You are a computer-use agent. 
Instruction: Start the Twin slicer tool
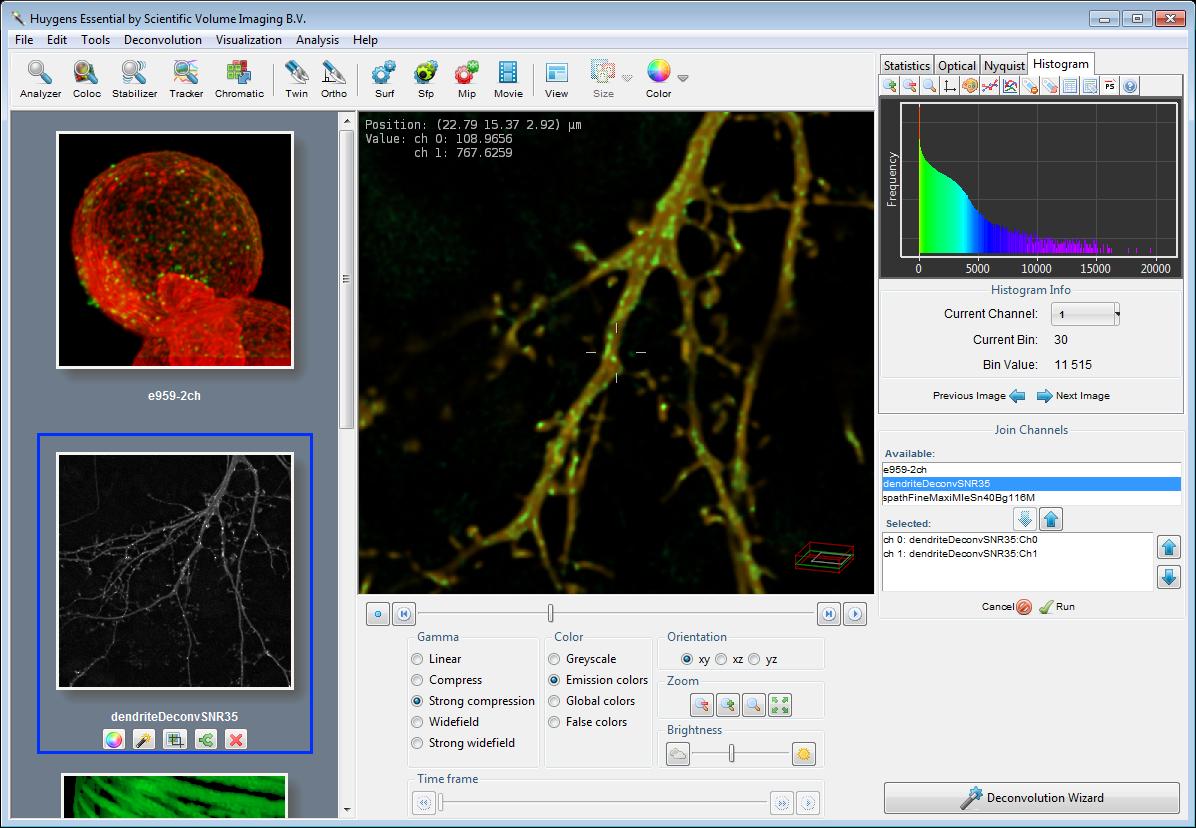coord(296,78)
